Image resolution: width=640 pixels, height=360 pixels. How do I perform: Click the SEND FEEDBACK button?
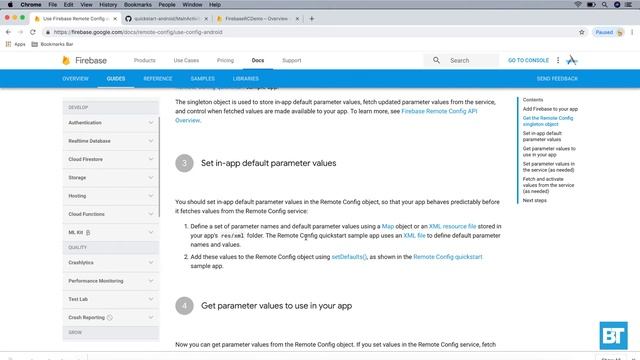tap(557, 79)
